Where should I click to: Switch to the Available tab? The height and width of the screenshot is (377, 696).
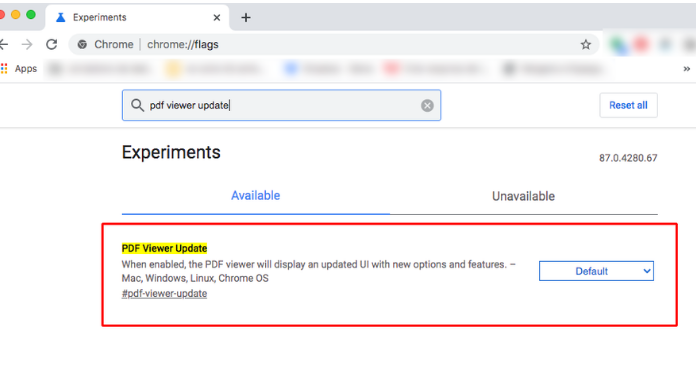click(256, 196)
